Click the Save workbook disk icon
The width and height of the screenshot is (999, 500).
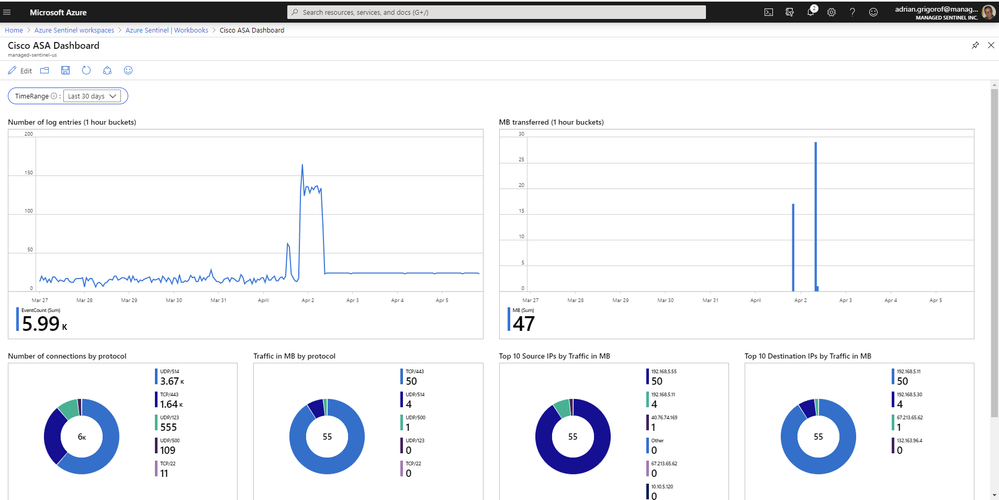coord(65,70)
